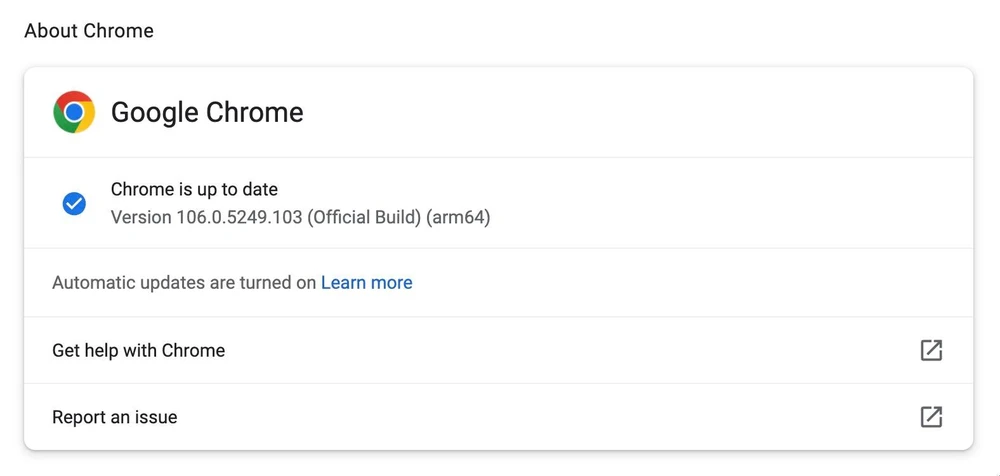This screenshot has width=1000, height=476.
Task: Click the word Chrome in card title
Action: click(254, 112)
